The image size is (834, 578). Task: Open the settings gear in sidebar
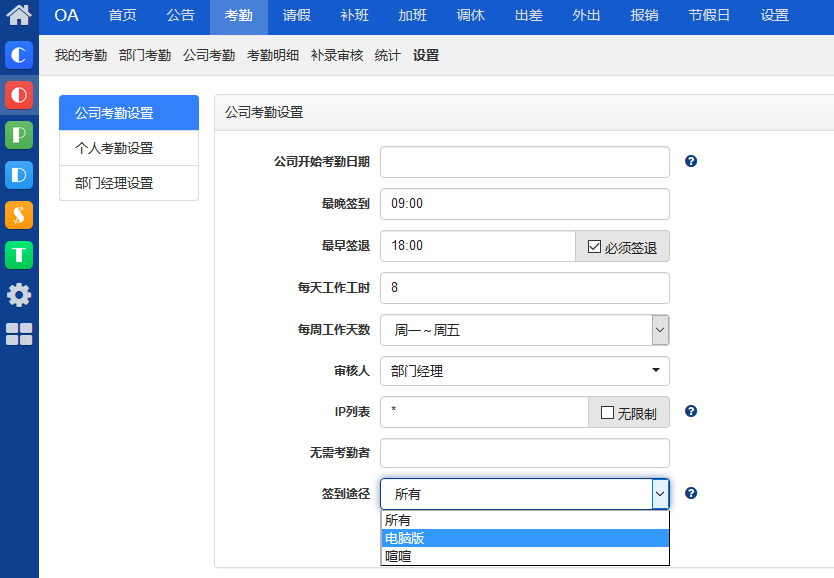click(x=19, y=295)
